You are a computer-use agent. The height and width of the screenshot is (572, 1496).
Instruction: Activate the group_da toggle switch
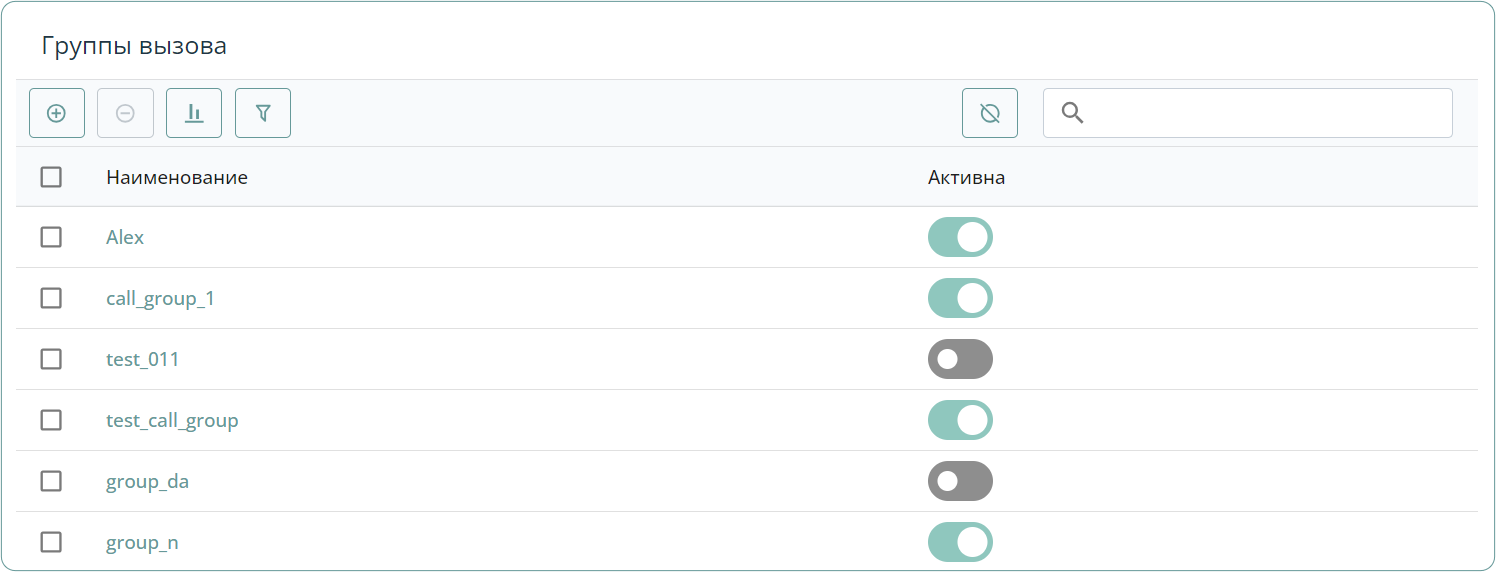pyautogui.click(x=960, y=481)
